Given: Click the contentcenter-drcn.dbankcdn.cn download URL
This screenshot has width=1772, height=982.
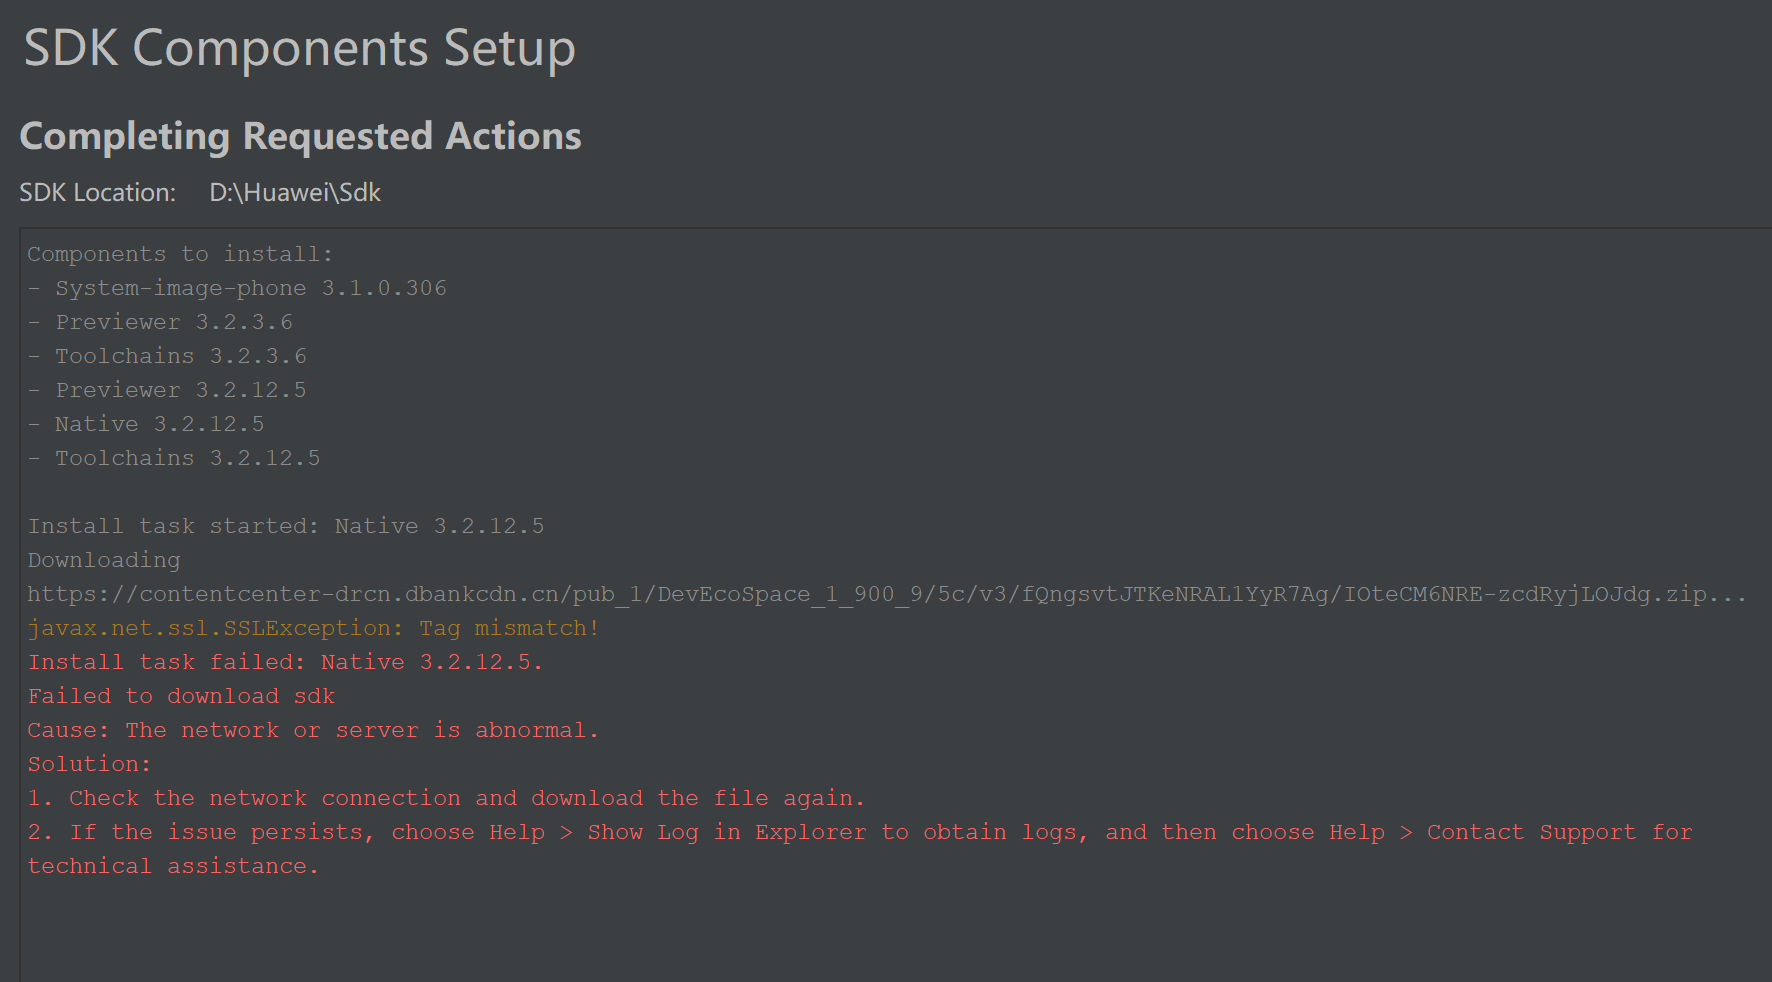Looking at the screenshot, I should [x=887, y=594].
